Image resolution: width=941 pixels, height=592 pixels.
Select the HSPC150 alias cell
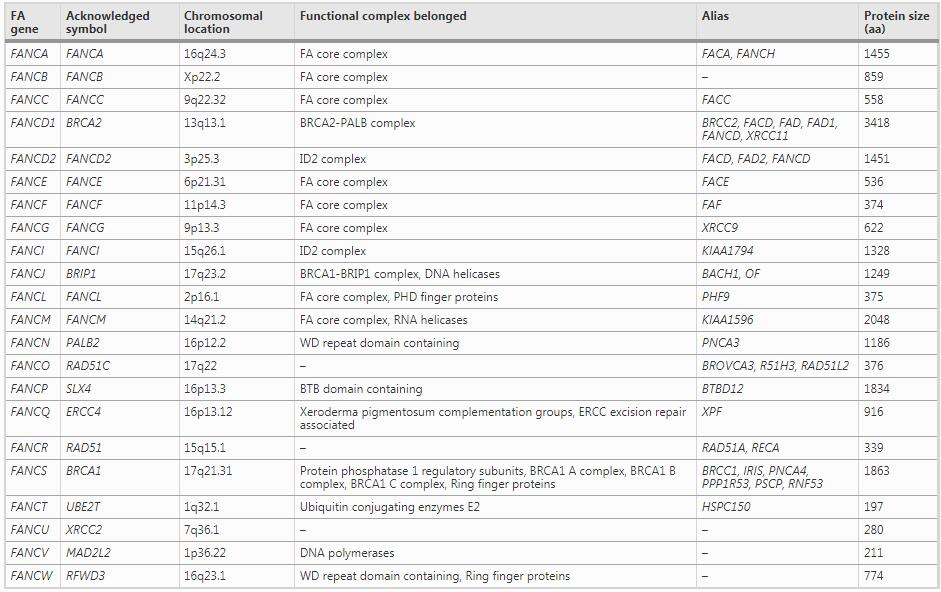(x=726, y=507)
